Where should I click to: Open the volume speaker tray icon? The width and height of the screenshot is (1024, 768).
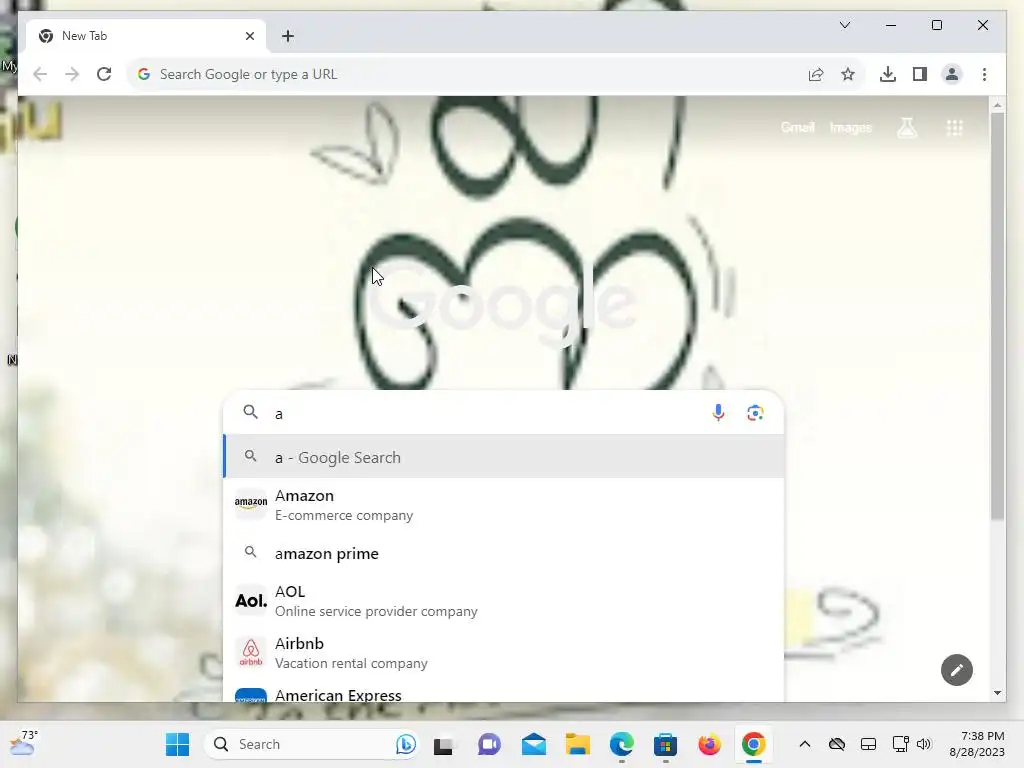point(923,744)
